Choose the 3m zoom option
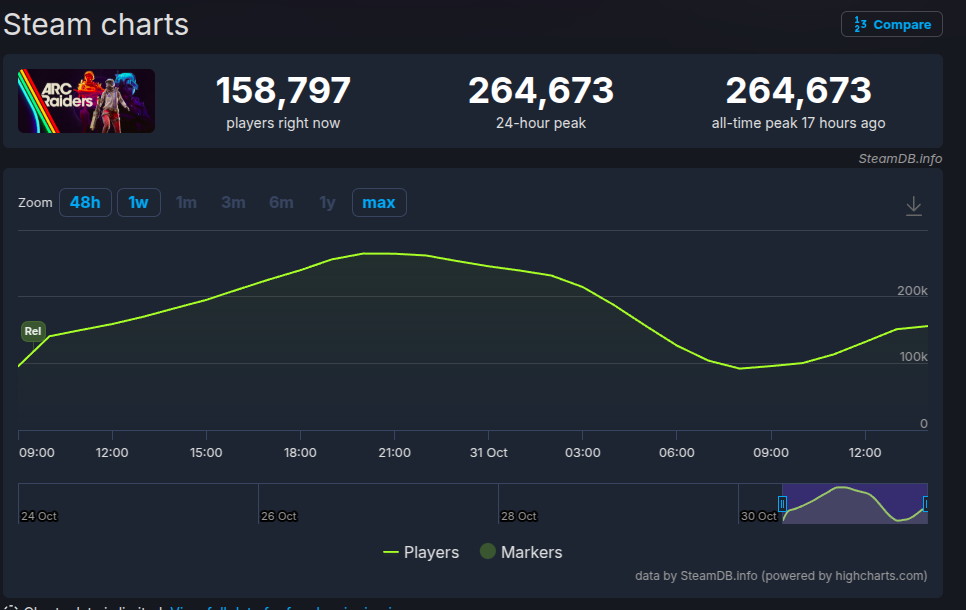966x610 pixels. (x=233, y=203)
